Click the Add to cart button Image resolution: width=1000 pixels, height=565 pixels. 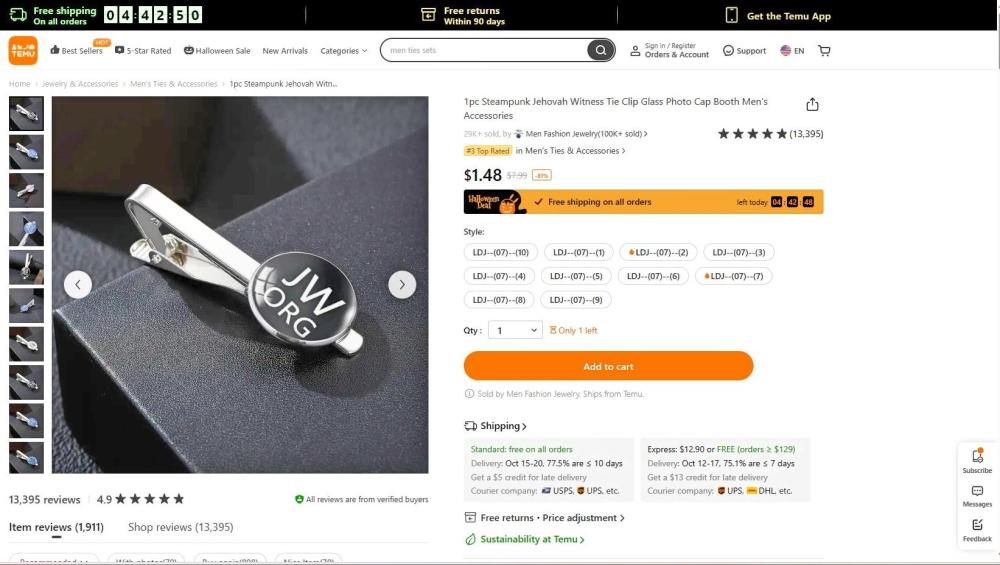tap(608, 366)
